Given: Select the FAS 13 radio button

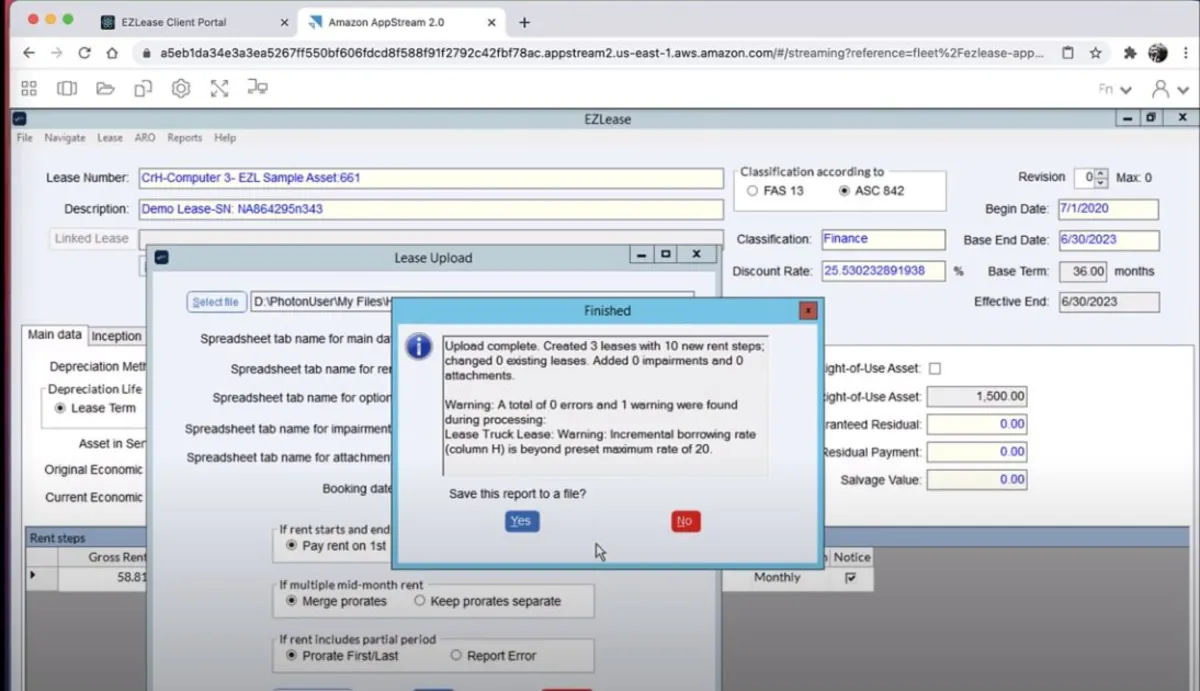Looking at the screenshot, I should pyautogui.click(x=753, y=191).
